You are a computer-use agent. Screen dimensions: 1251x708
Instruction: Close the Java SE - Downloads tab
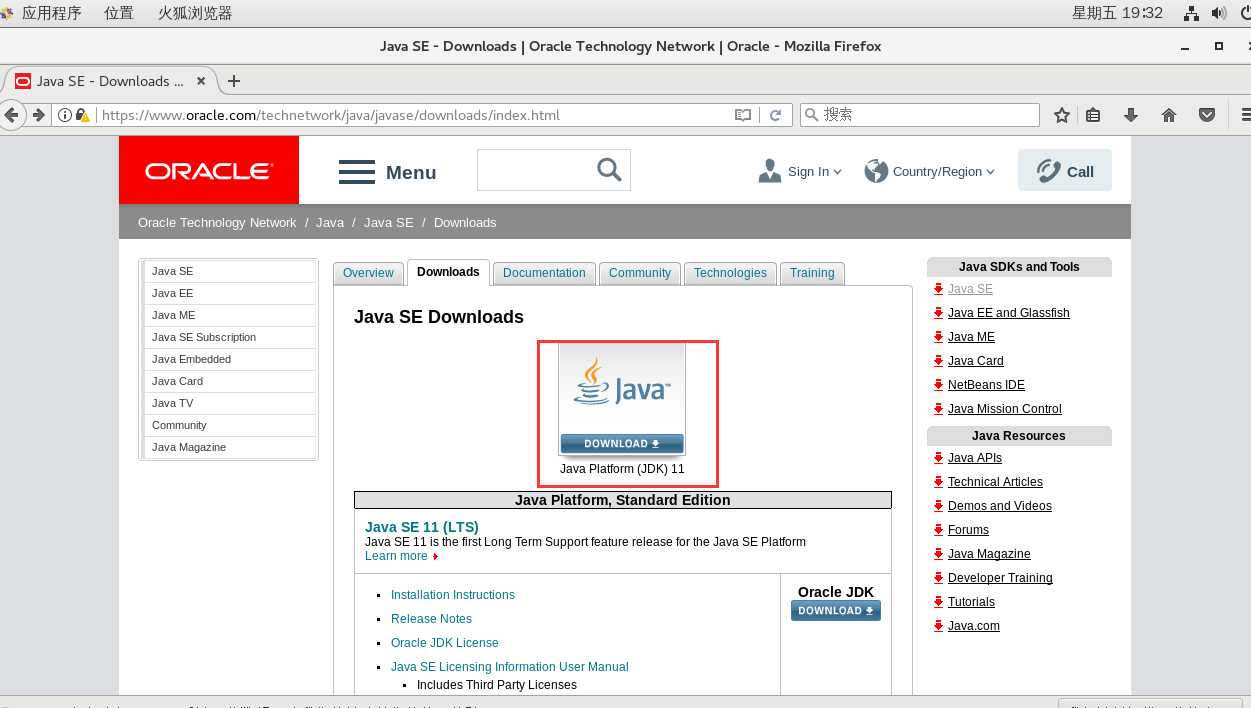(x=201, y=81)
